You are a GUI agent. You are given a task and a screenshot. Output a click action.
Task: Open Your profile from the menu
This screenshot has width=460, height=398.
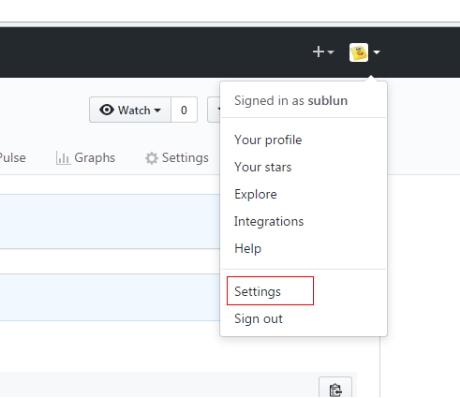(268, 140)
